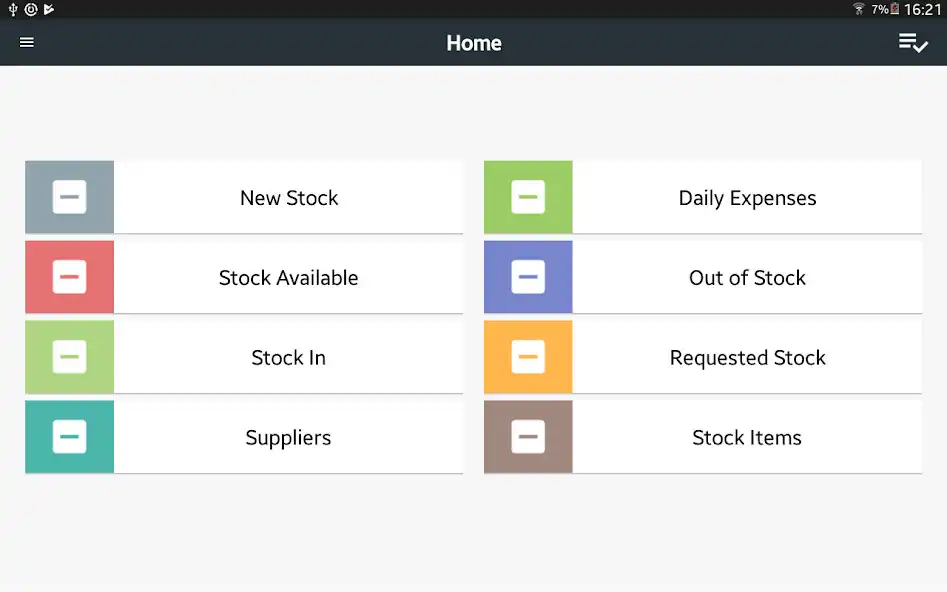Open the Stock Available section
This screenshot has width=947, height=592.
[x=288, y=278]
